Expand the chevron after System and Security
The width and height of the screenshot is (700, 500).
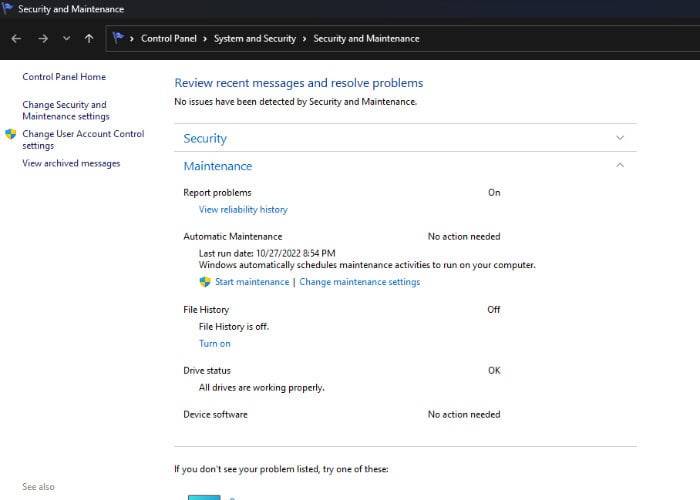304,39
